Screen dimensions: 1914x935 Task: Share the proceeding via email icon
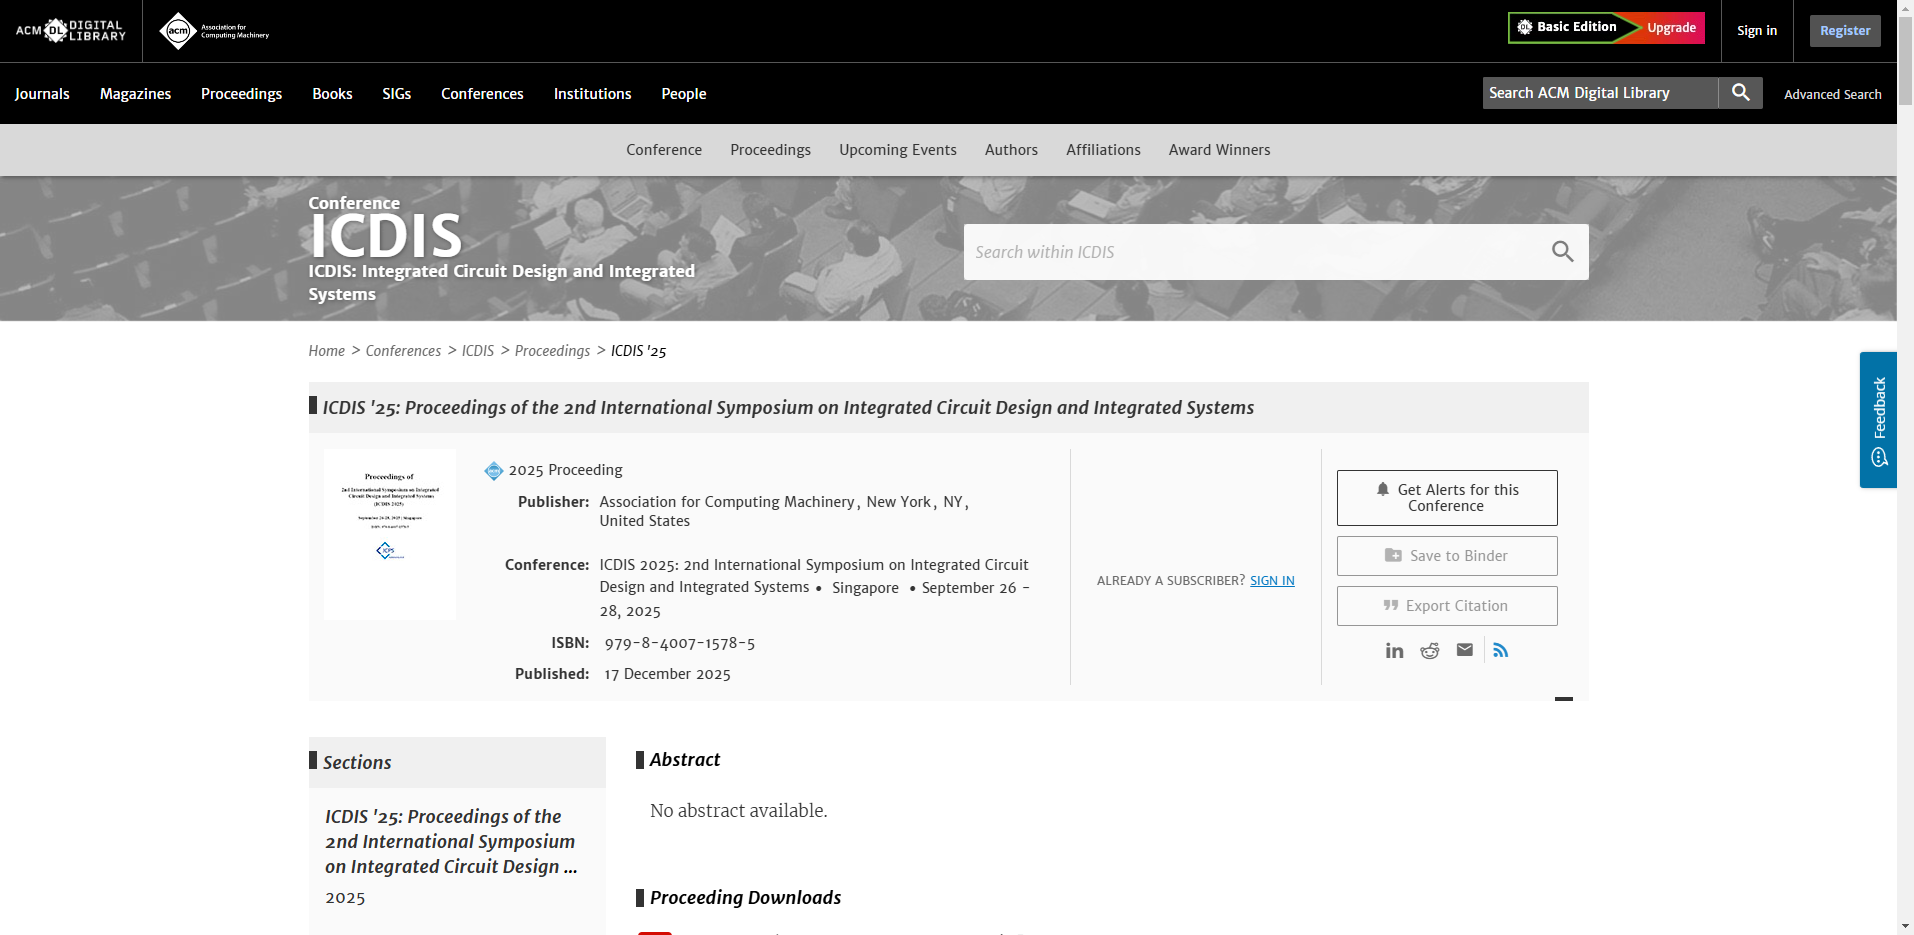coord(1465,650)
